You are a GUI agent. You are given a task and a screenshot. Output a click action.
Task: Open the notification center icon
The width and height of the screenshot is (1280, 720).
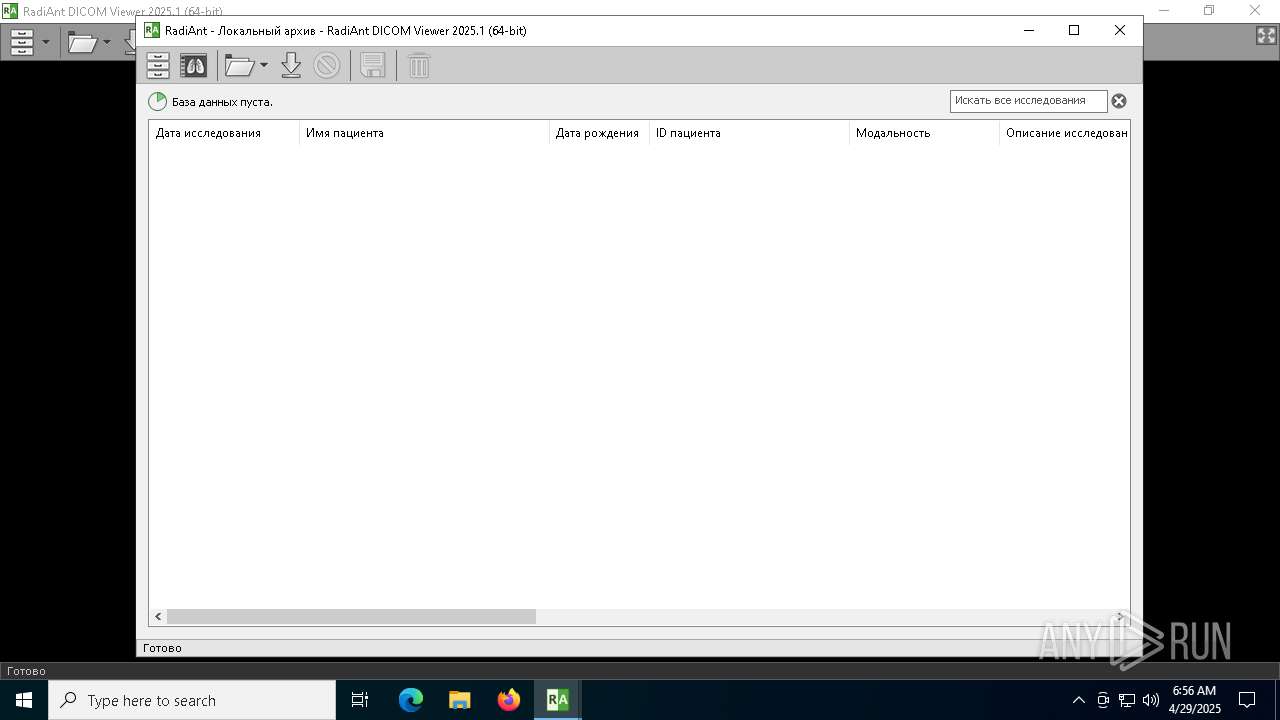(1247, 700)
